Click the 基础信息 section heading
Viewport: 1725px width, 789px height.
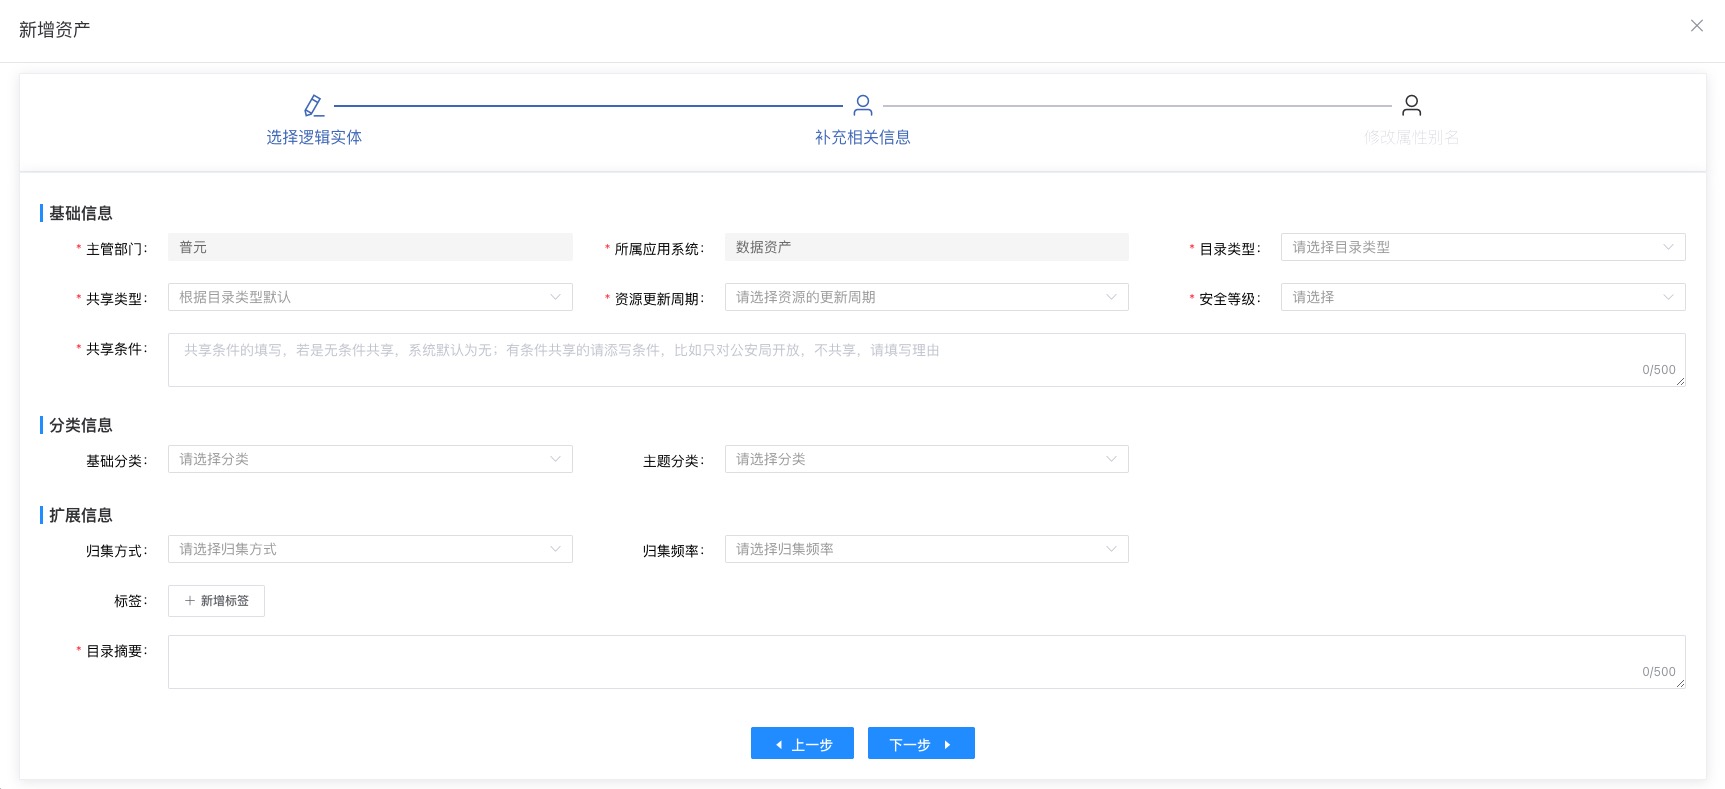(x=81, y=213)
